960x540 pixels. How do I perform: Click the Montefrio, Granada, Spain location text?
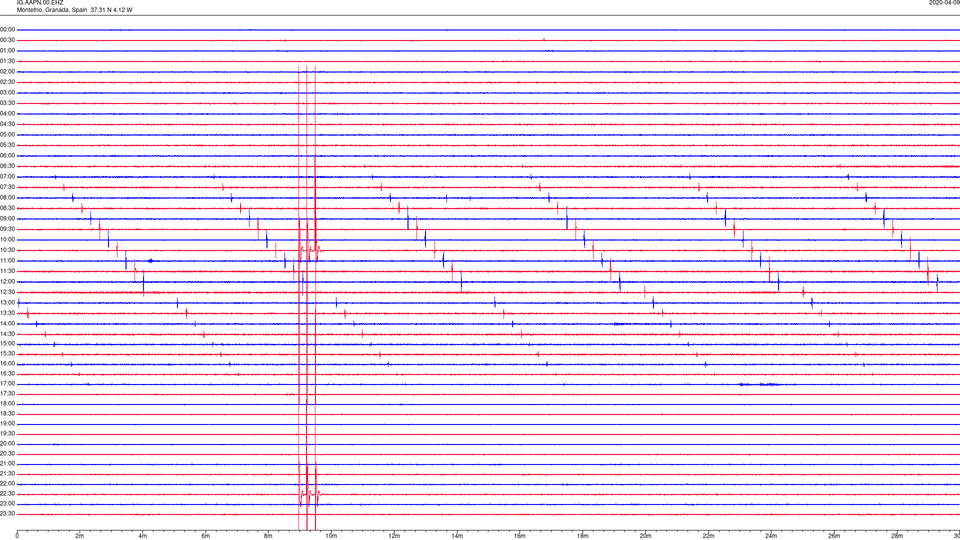52,10
